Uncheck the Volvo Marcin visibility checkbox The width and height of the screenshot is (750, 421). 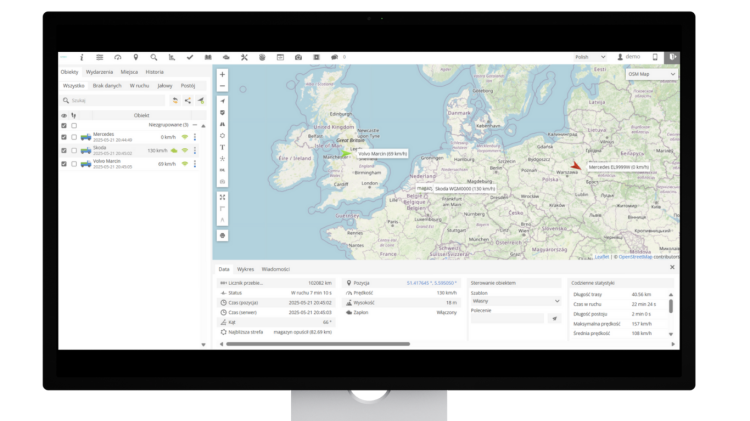click(64, 163)
